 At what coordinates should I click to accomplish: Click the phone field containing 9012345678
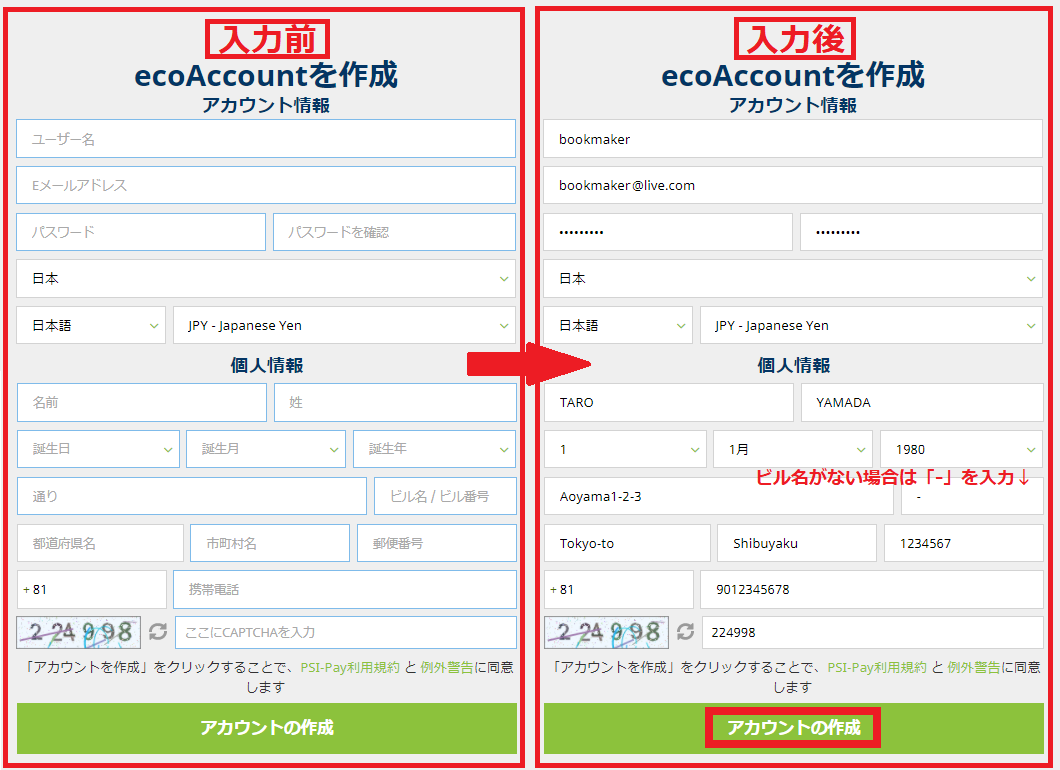tap(871, 589)
